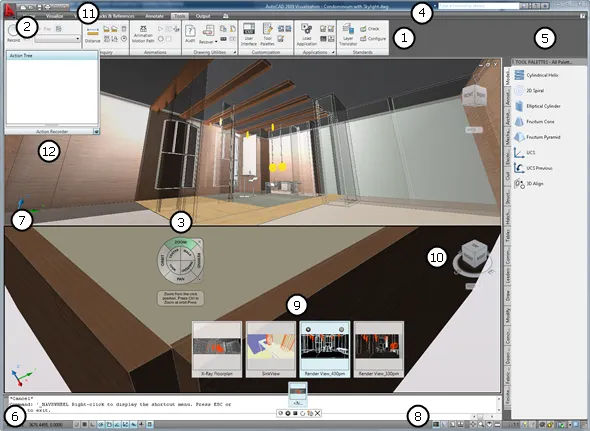Pin the Action Recorder panel open
The image size is (590, 431).
[x=97, y=131]
